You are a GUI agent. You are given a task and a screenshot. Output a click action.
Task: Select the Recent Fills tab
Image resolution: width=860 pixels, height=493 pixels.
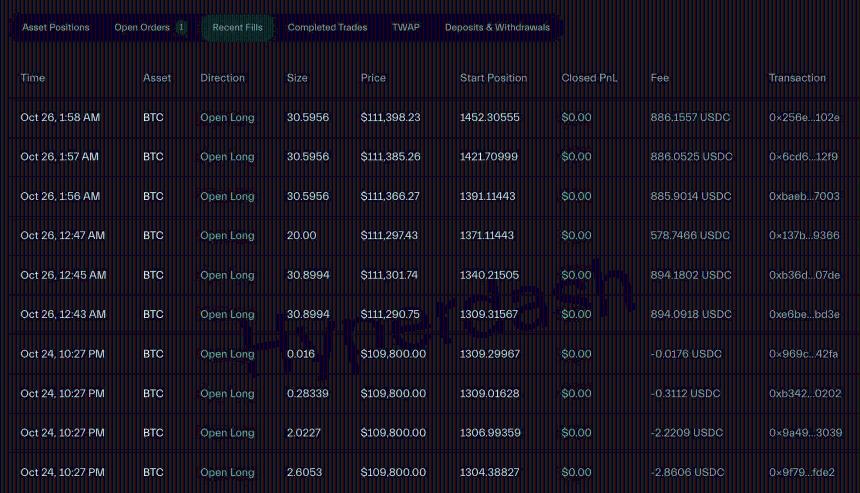(237, 28)
